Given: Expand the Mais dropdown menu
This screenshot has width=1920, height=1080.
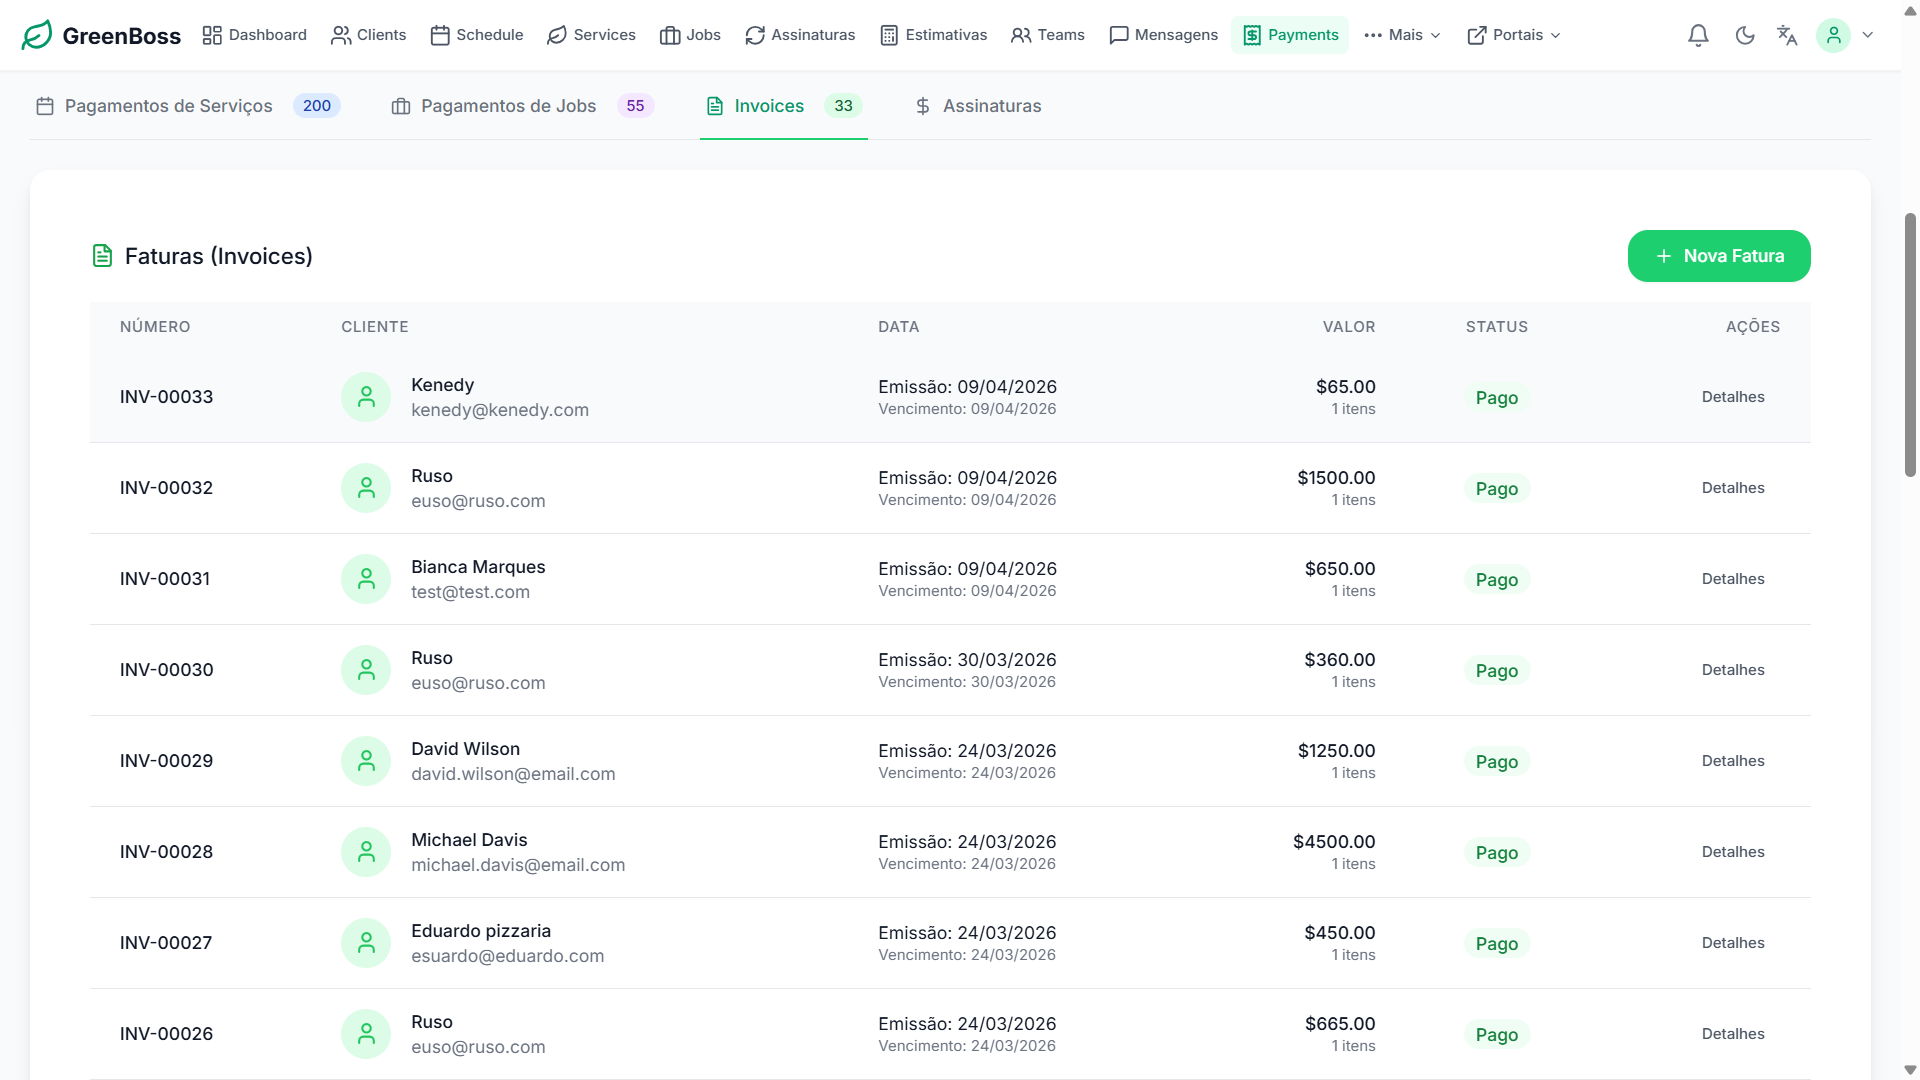Looking at the screenshot, I should tap(1402, 35).
